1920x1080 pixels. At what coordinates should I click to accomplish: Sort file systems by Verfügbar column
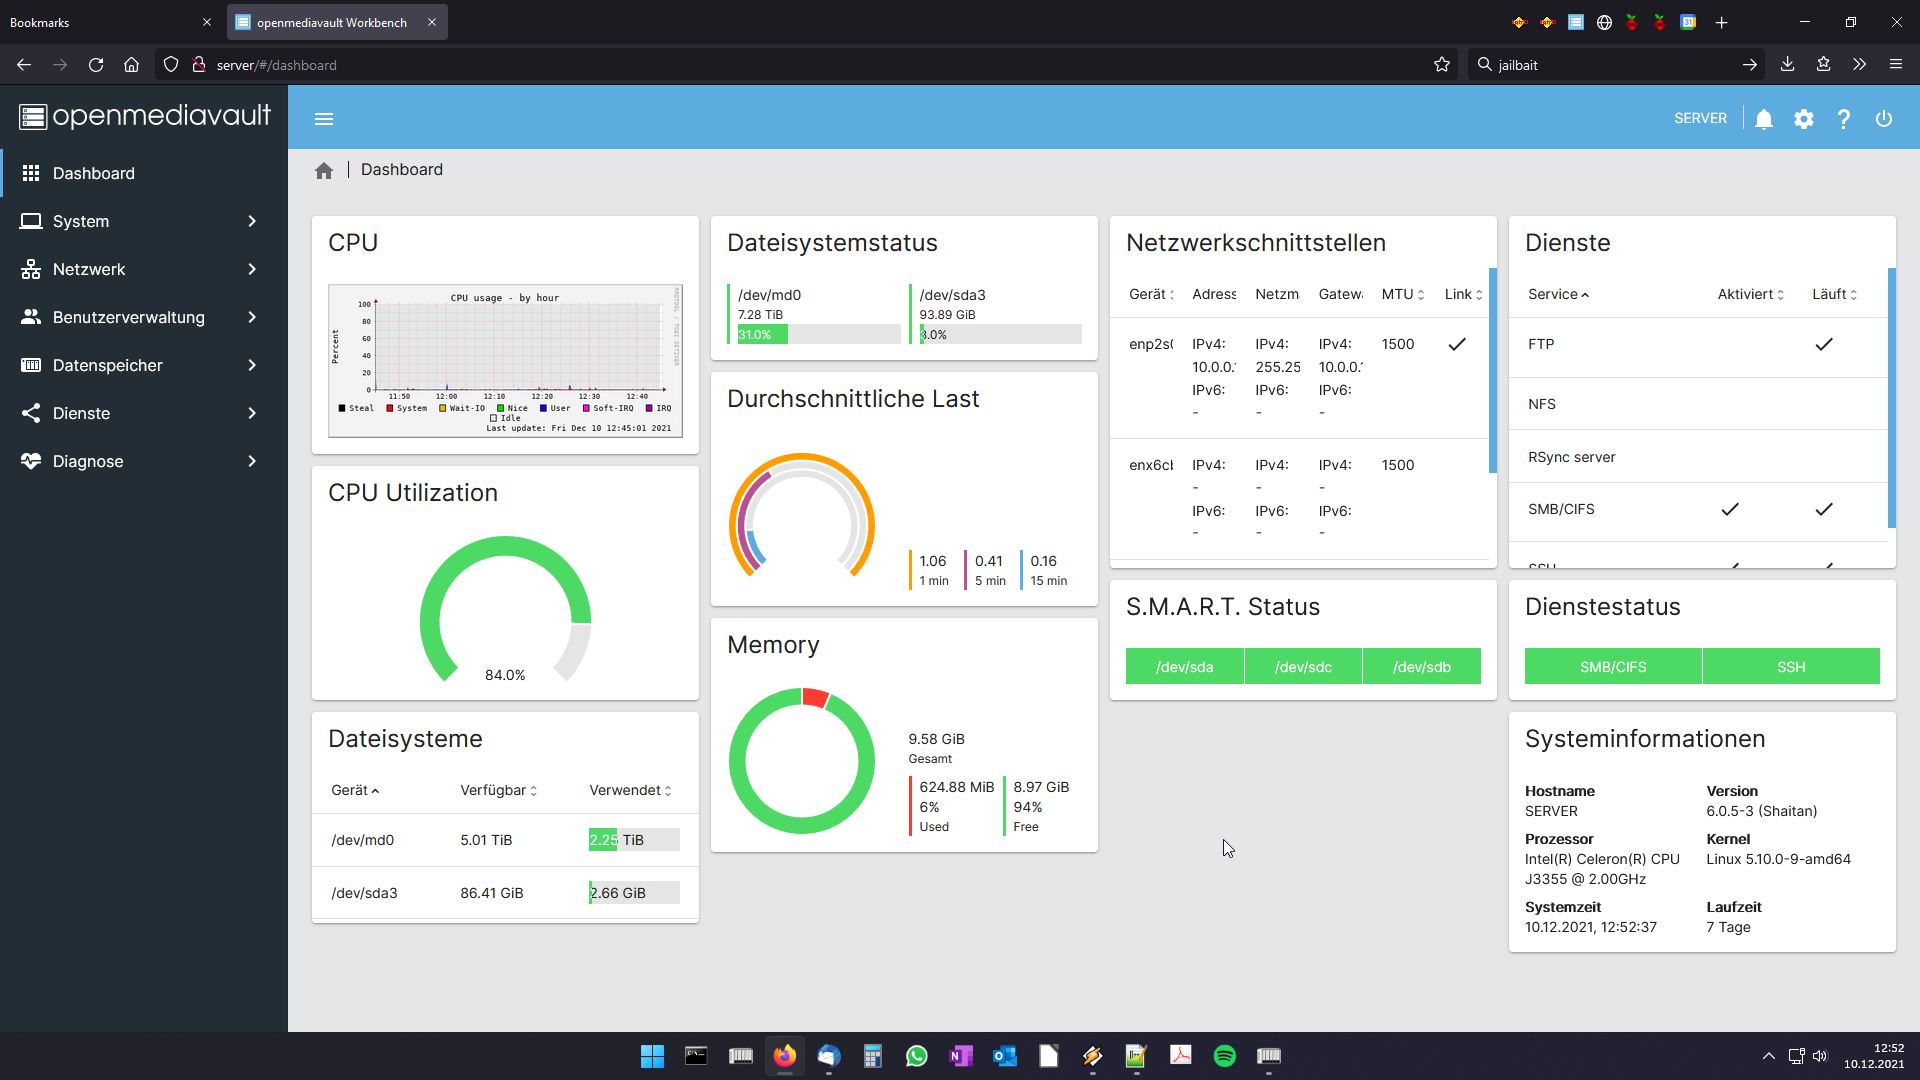(498, 790)
